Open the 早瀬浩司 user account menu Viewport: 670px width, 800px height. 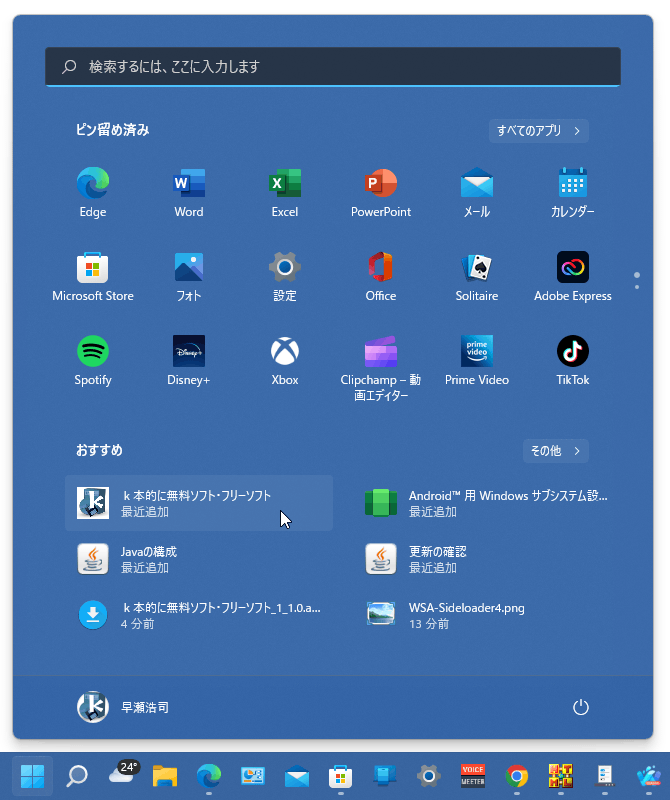click(x=122, y=707)
